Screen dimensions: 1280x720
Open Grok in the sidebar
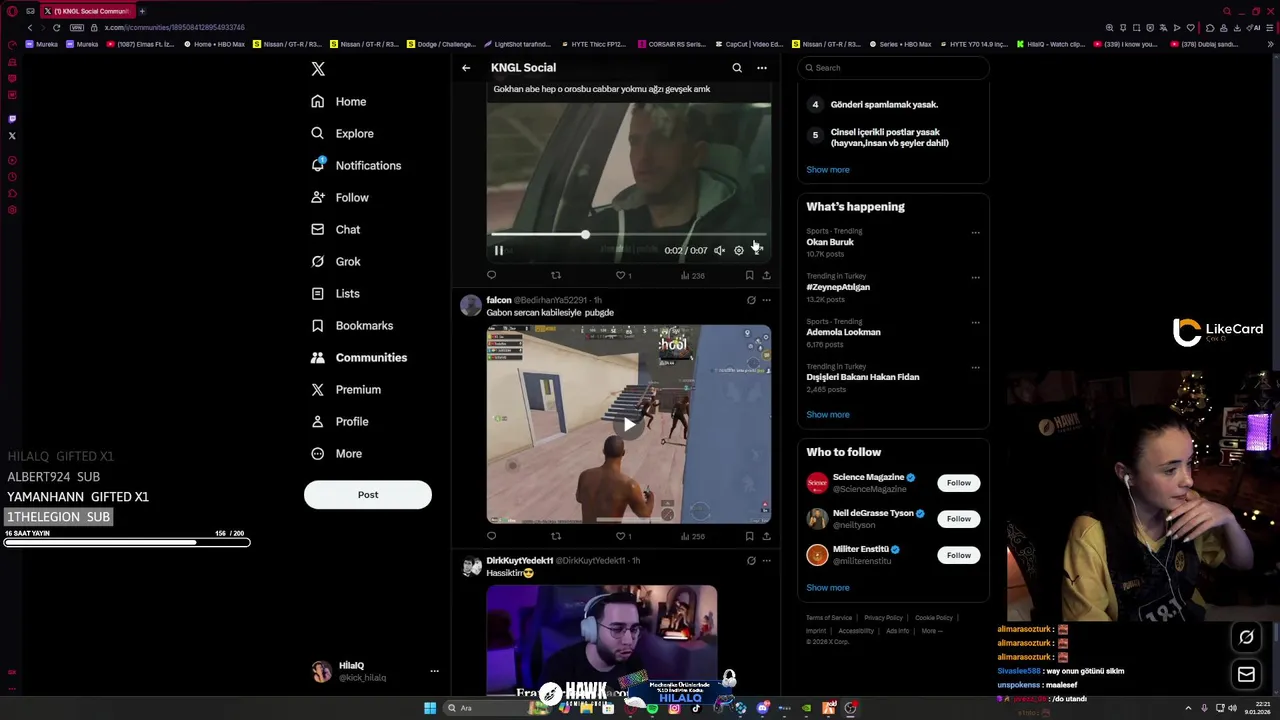[335, 262]
